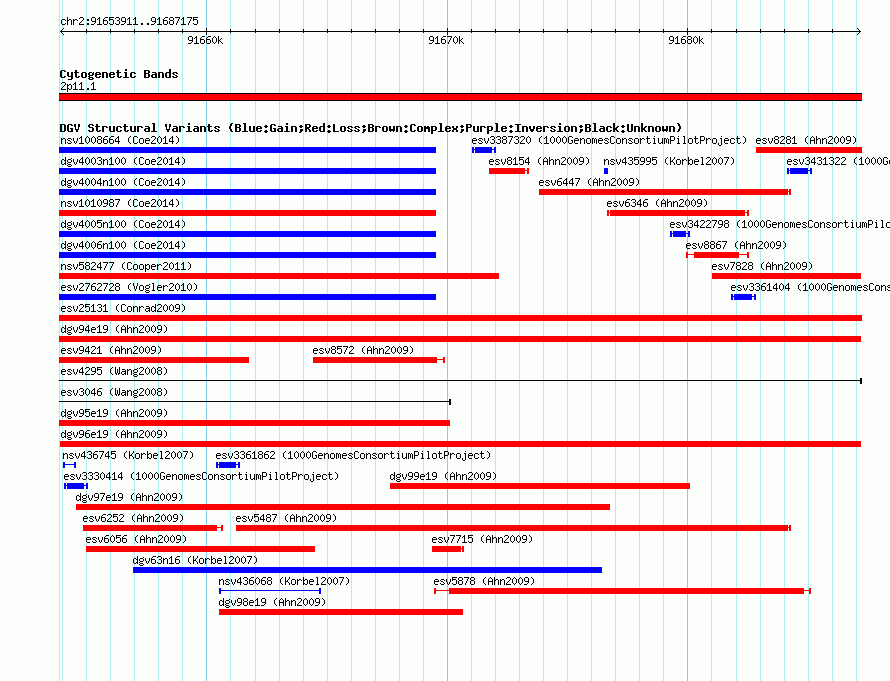Screen dimensions: 890x681
Task: Click esv6346 (Ahn2009) label
Action: (x=657, y=203)
